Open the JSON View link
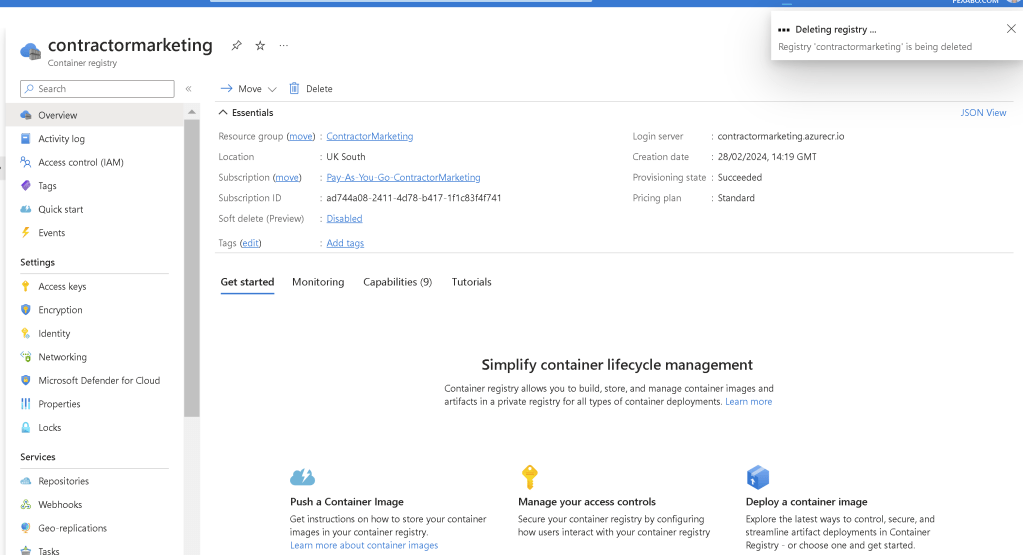1023x555 pixels. (983, 112)
